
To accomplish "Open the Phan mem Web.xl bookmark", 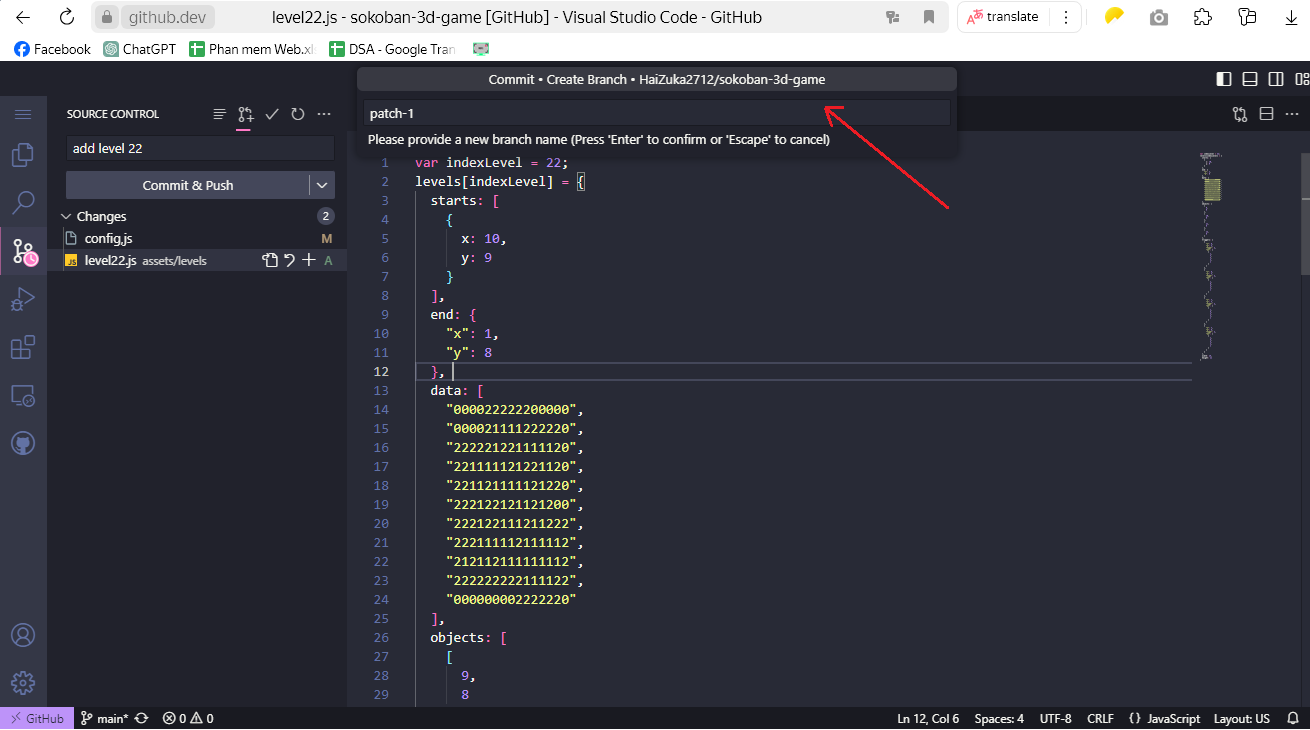I will (x=254, y=49).
